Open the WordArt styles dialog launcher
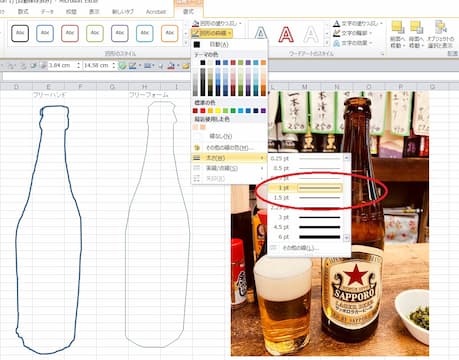459x360 pixels. pos(382,54)
